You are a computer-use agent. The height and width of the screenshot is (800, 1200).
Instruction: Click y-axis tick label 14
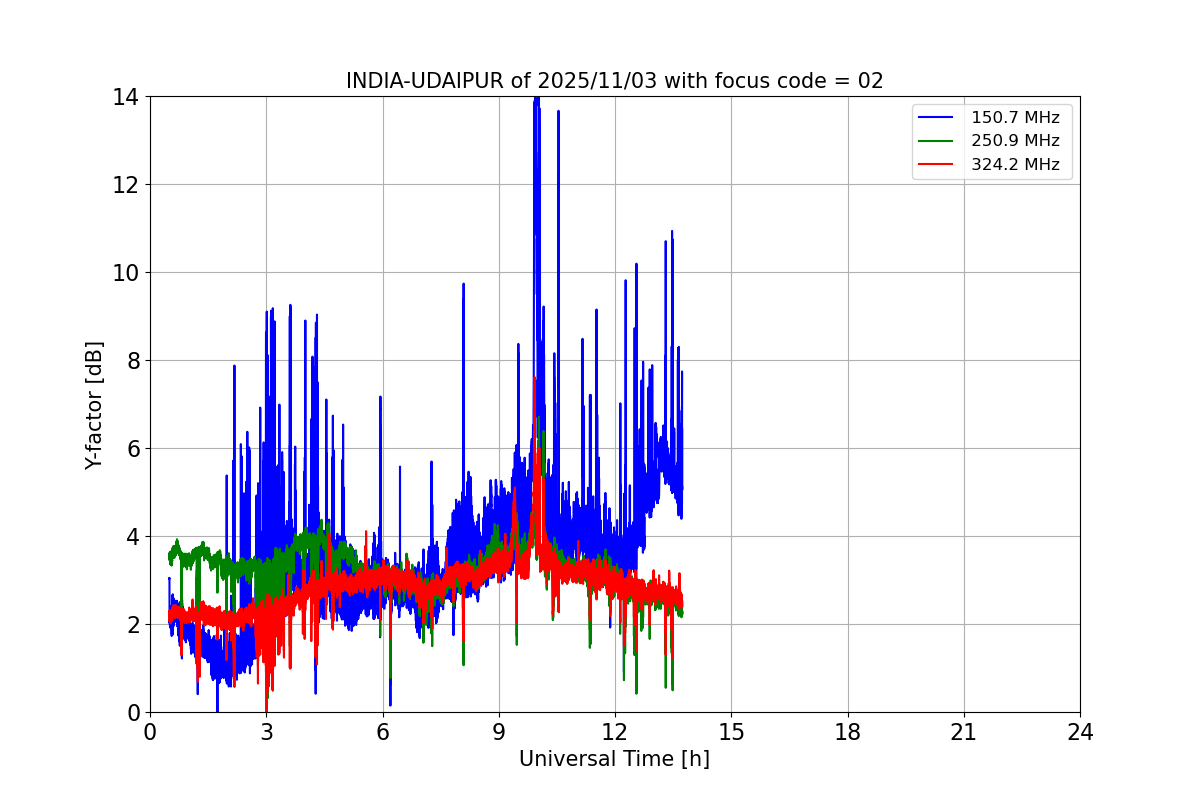coord(125,97)
